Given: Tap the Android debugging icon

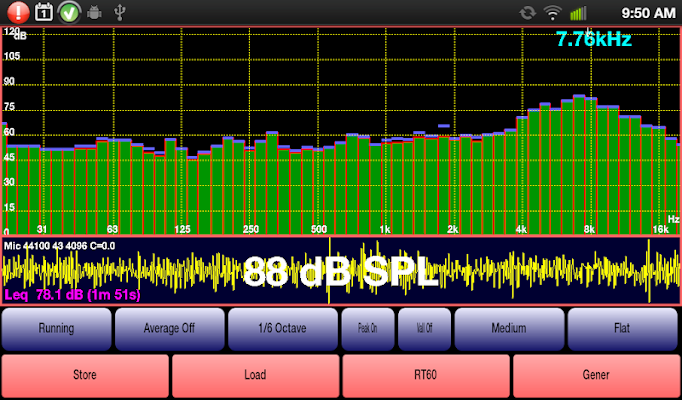Looking at the screenshot, I should [x=94, y=13].
